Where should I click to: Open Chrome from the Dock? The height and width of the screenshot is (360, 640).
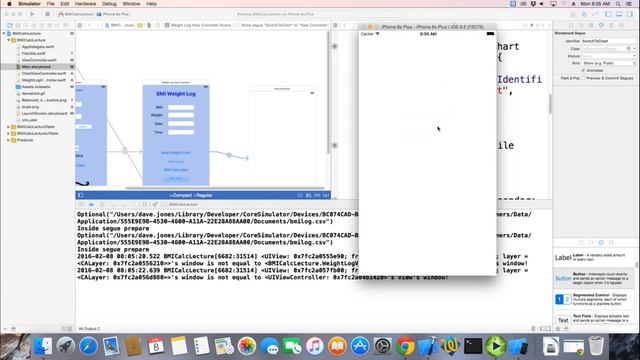(405, 346)
